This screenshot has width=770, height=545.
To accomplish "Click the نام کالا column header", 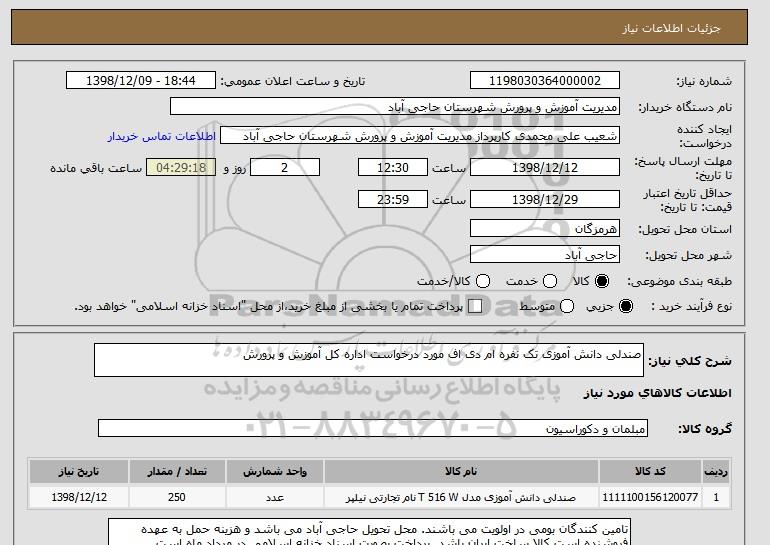I will 461,471.
